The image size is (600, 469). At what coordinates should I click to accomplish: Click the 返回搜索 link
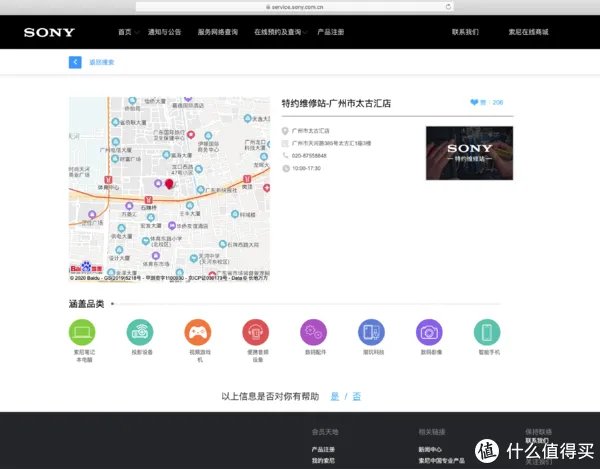102,62
